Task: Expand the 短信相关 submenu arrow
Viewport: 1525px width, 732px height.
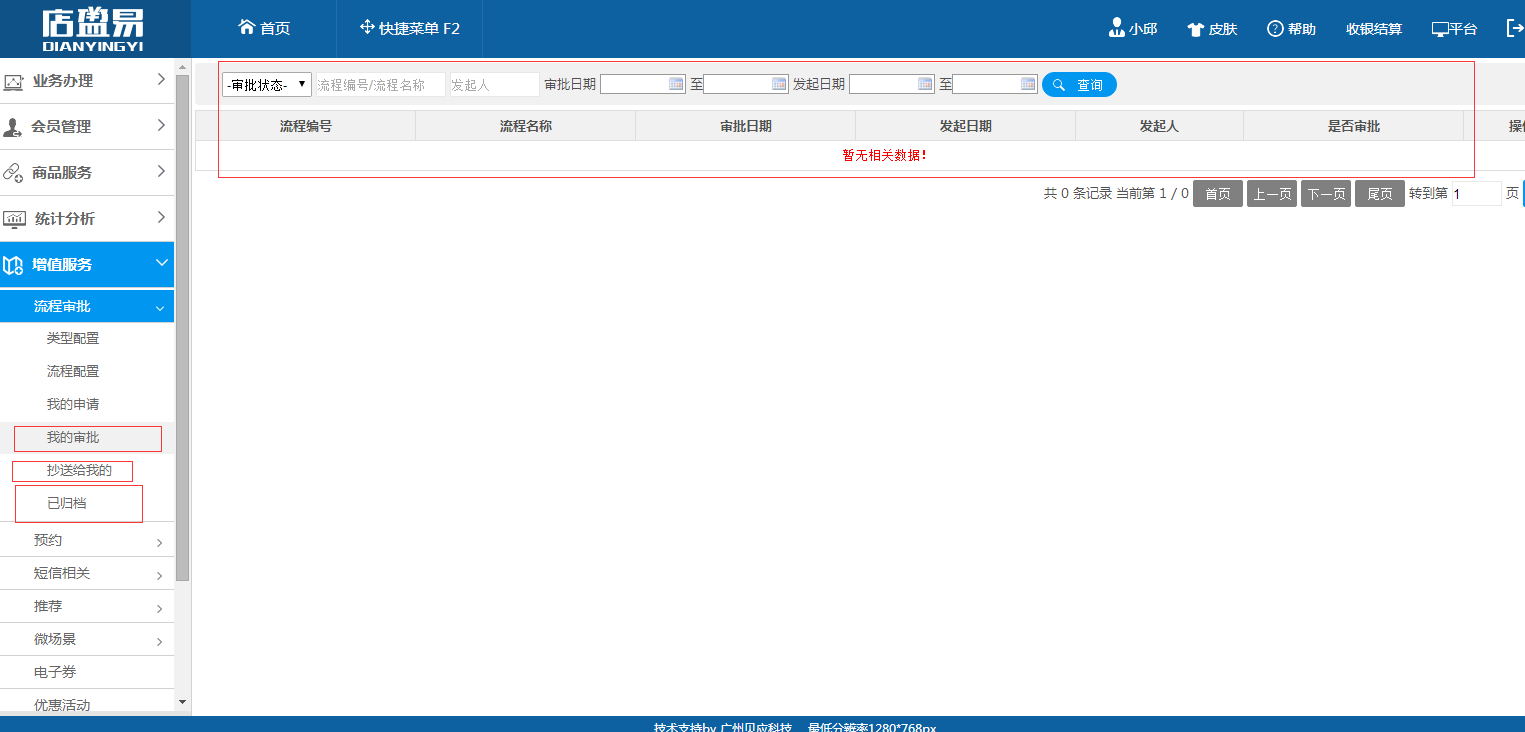Action: tap(160, 576)
